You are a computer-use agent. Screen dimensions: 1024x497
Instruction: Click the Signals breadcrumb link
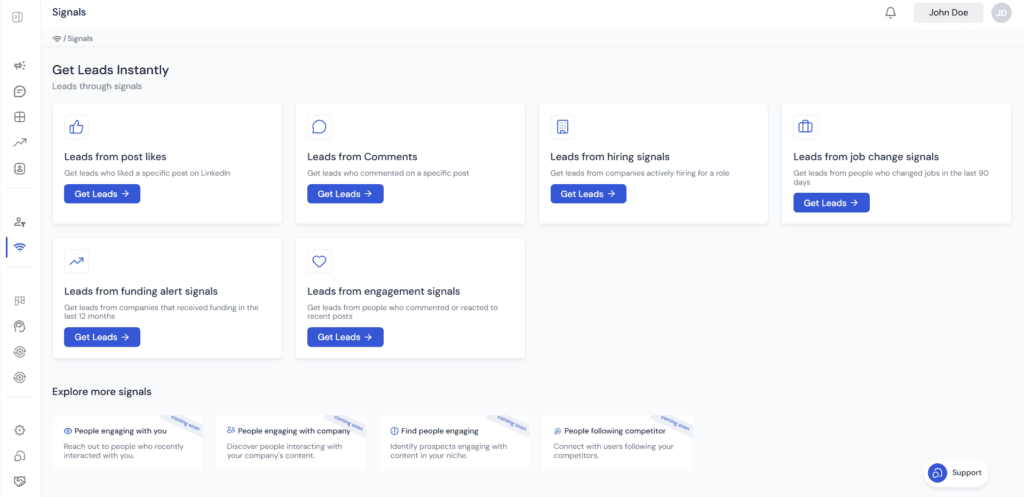pos(80,39)
